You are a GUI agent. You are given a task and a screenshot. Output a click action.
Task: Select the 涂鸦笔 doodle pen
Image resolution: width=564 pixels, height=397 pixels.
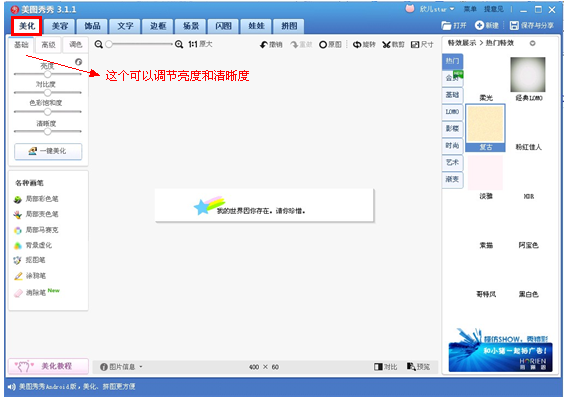pyautogui.click(x=30, y=276)
